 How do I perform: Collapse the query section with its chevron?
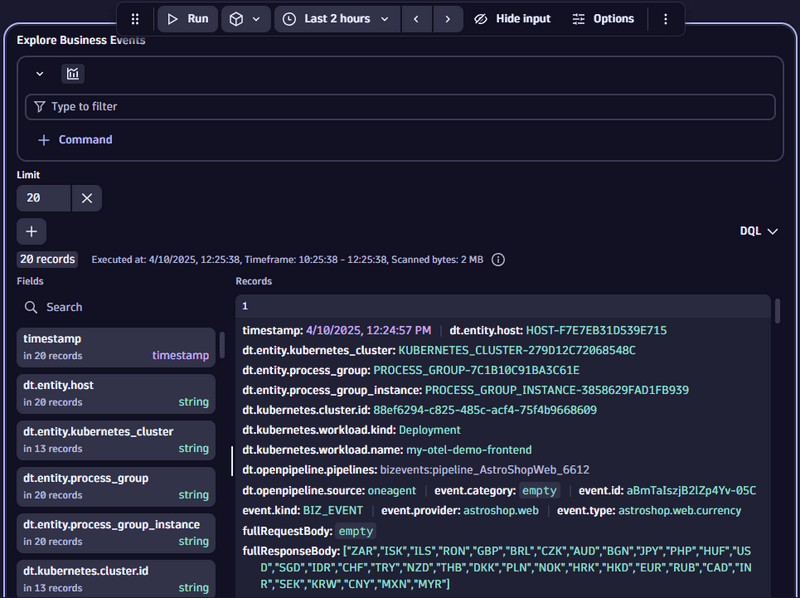point(38,74)
